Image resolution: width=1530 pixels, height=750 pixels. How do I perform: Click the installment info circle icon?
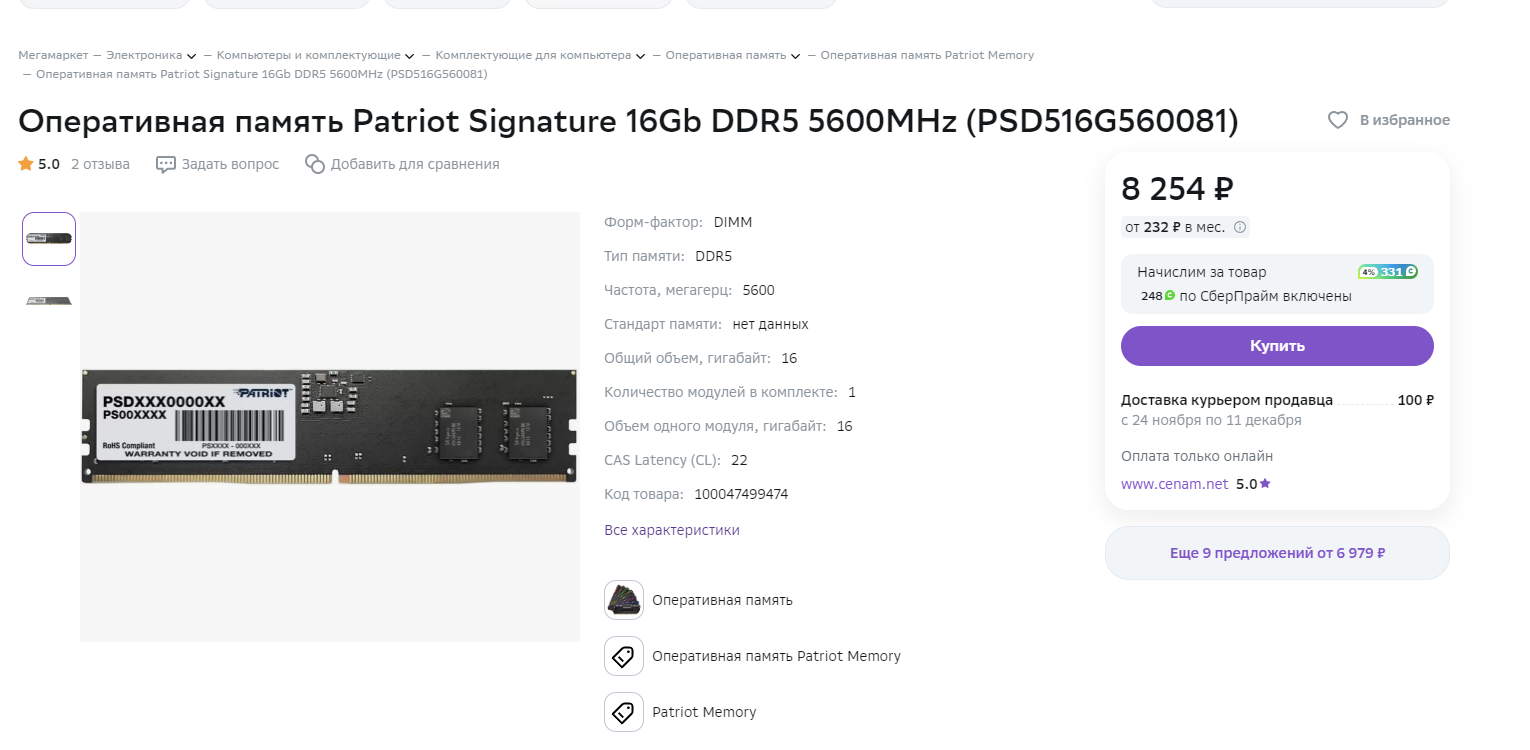(1240, 227)
